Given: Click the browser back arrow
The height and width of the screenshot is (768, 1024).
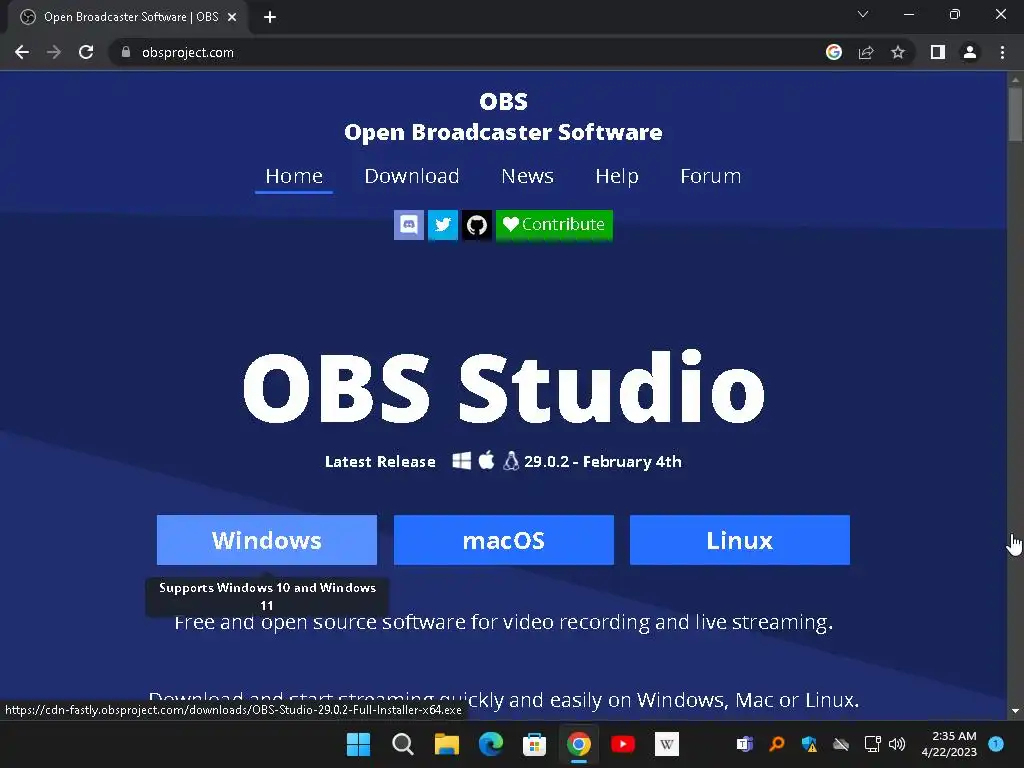Looking at the screenshot, I should click(22, 52).
